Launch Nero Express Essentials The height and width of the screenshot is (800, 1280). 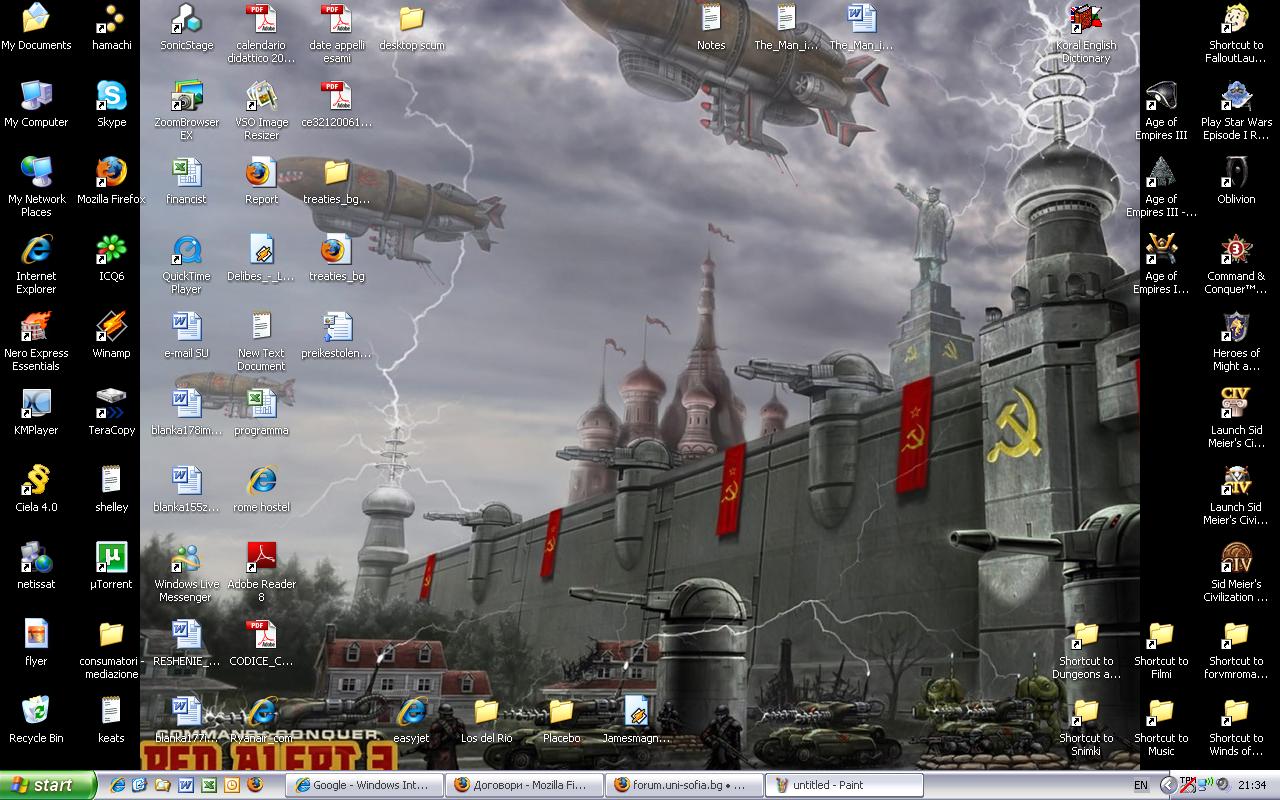36,328
